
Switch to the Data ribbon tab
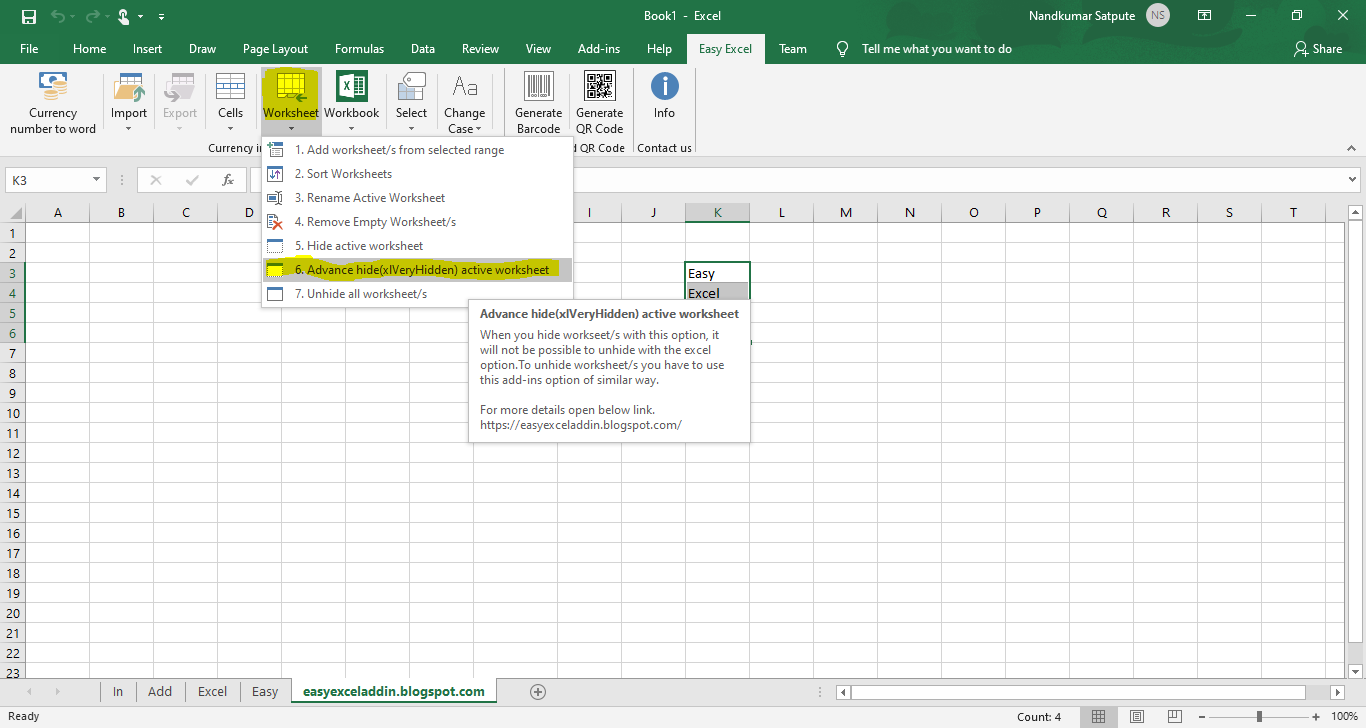[423, 48]
